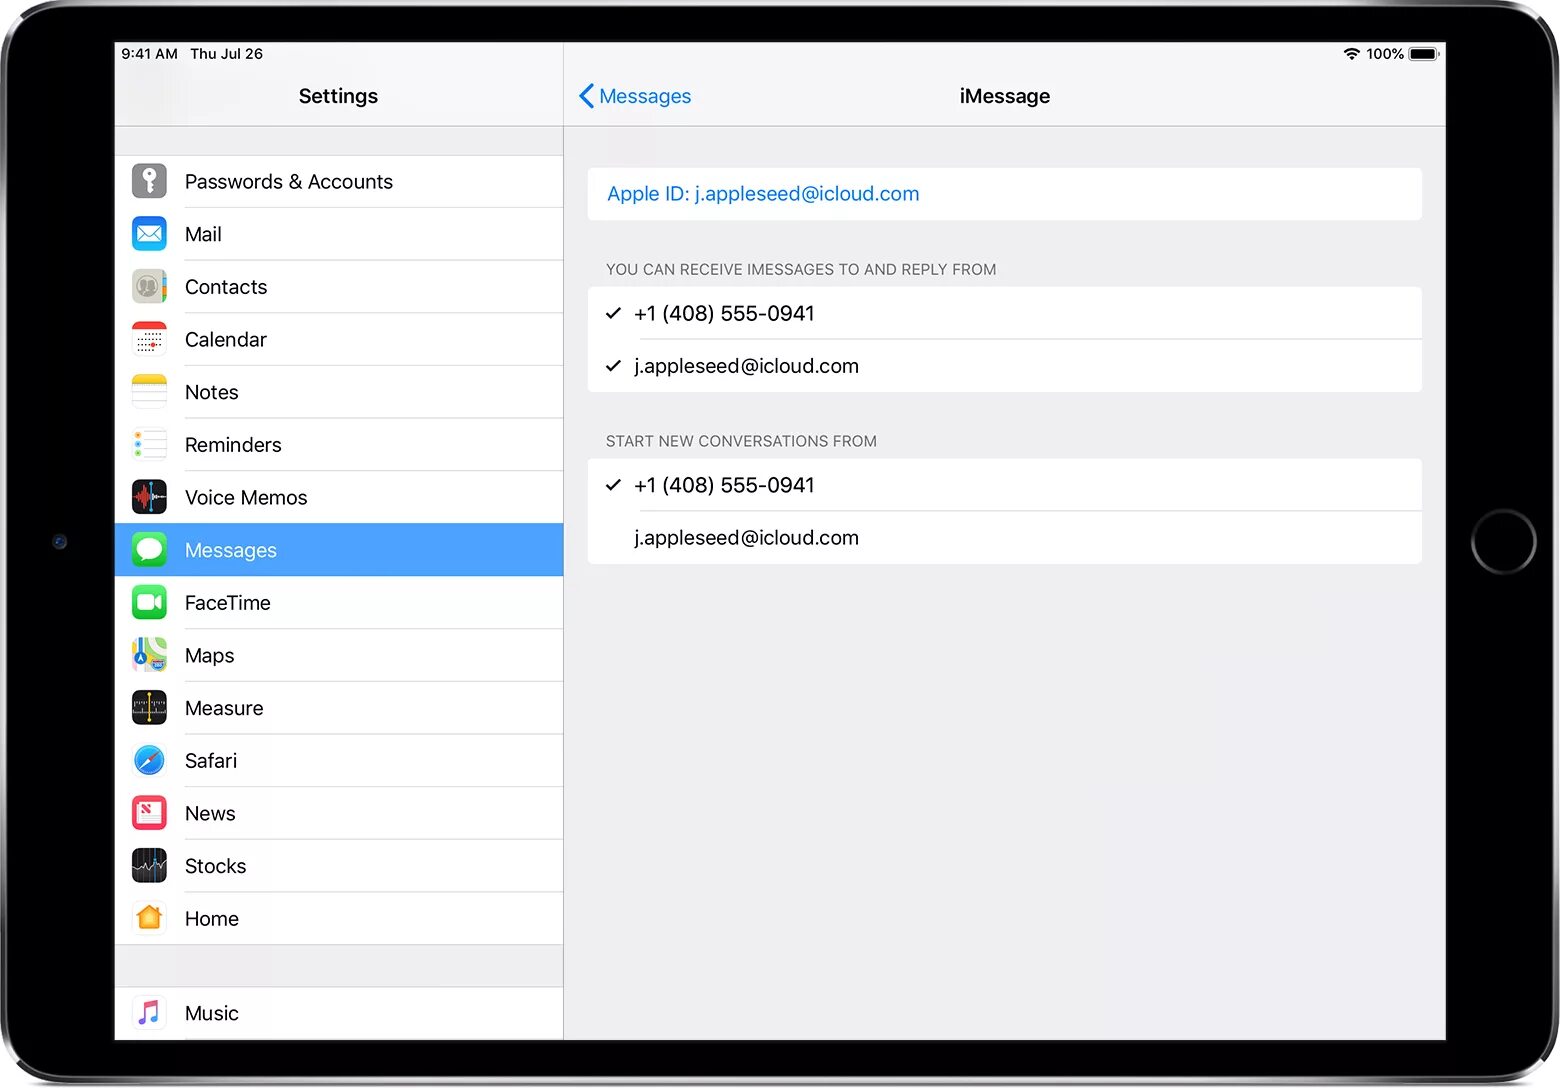Tap the iPad hardware Home button

pyautogui.click(x=1503, y=542)
